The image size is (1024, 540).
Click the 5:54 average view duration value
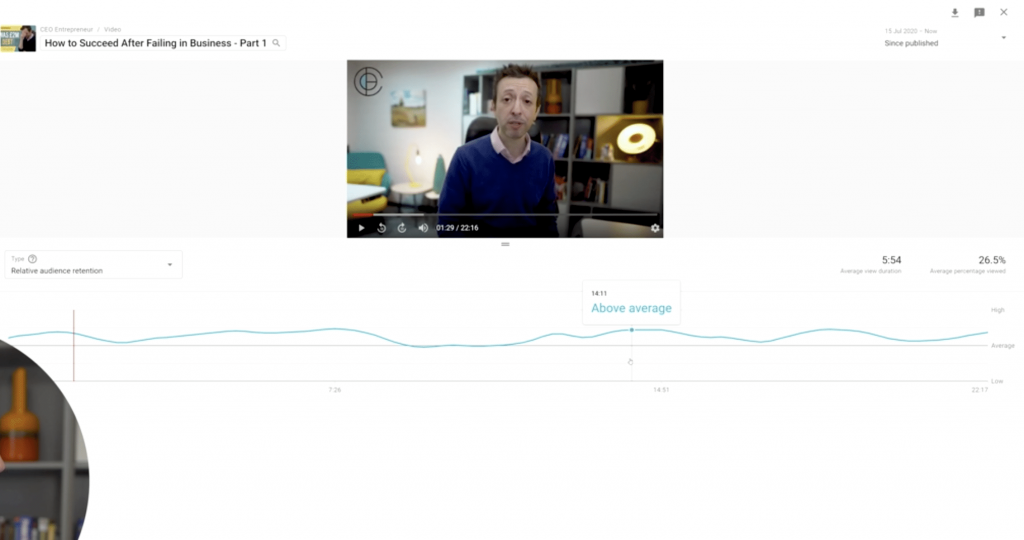pyautogui.click(x=891, y=260)
